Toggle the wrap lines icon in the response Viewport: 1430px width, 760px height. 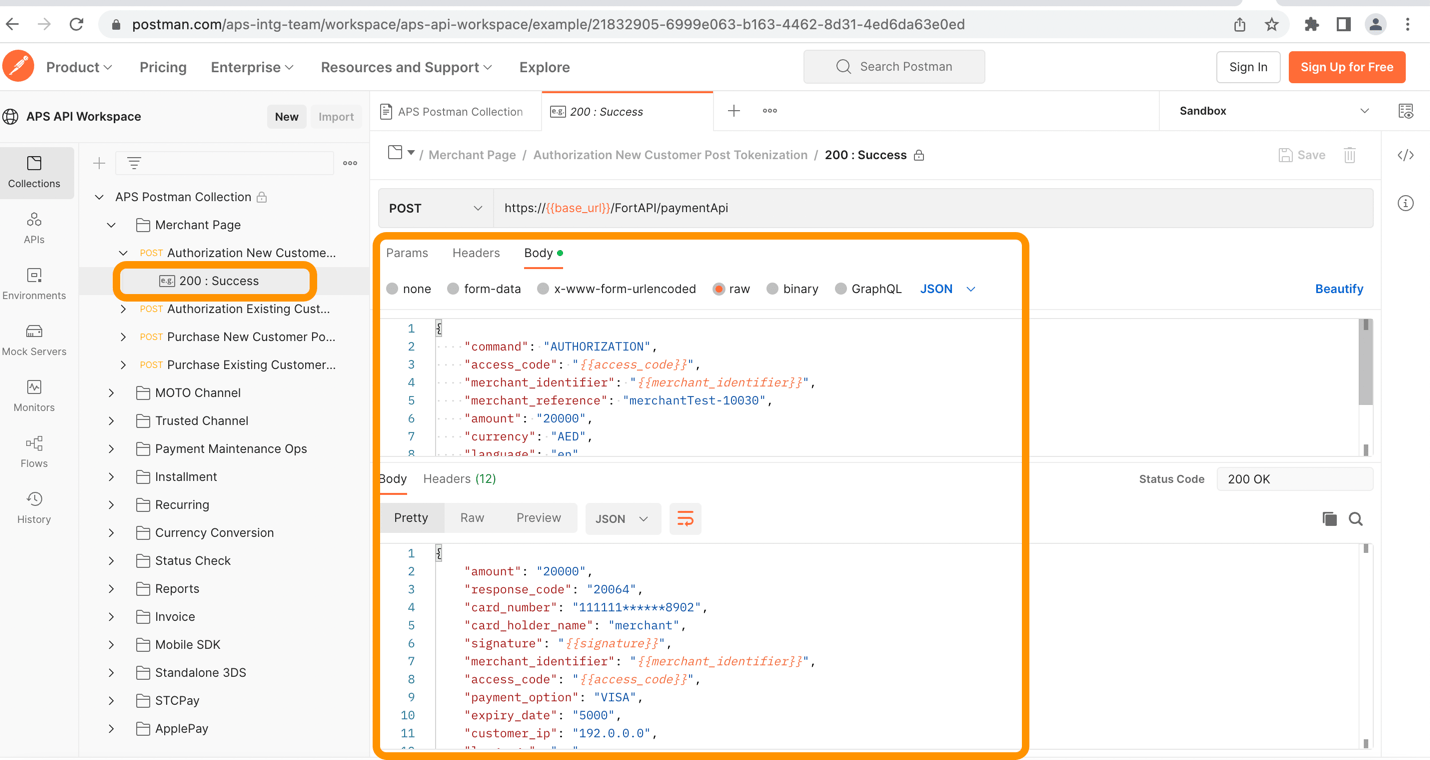pos(685,519)
